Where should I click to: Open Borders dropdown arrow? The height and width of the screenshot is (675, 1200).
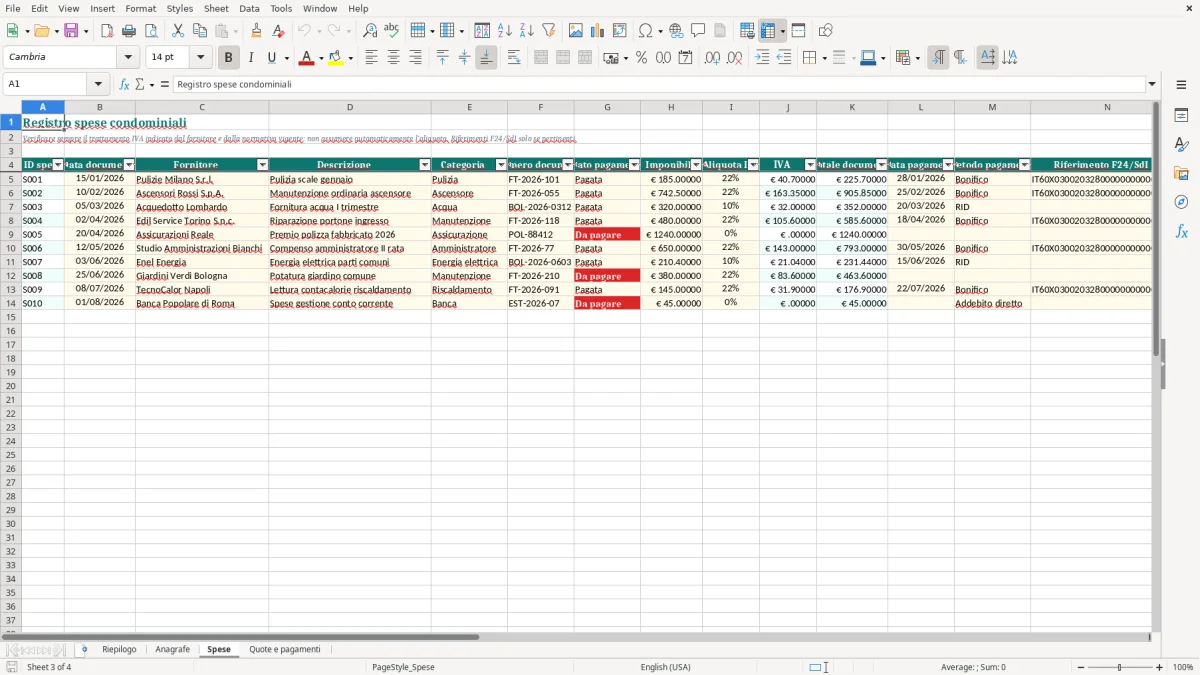[823, 58]
